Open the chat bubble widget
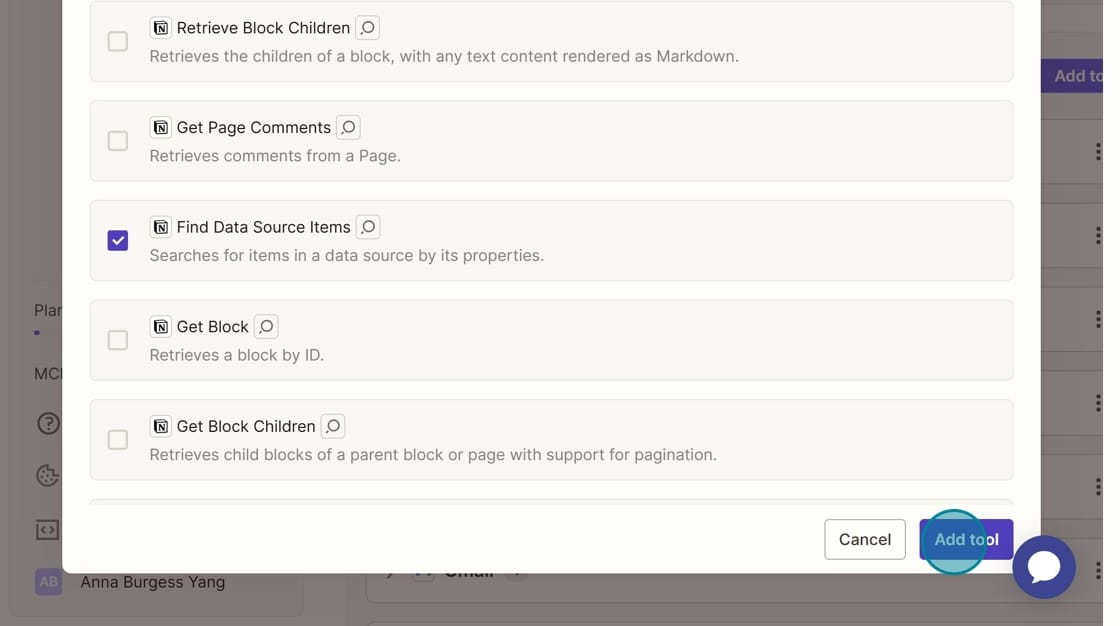Image resolution: width=1120 pixels, height=626 pixels. tap(1044, 567)
